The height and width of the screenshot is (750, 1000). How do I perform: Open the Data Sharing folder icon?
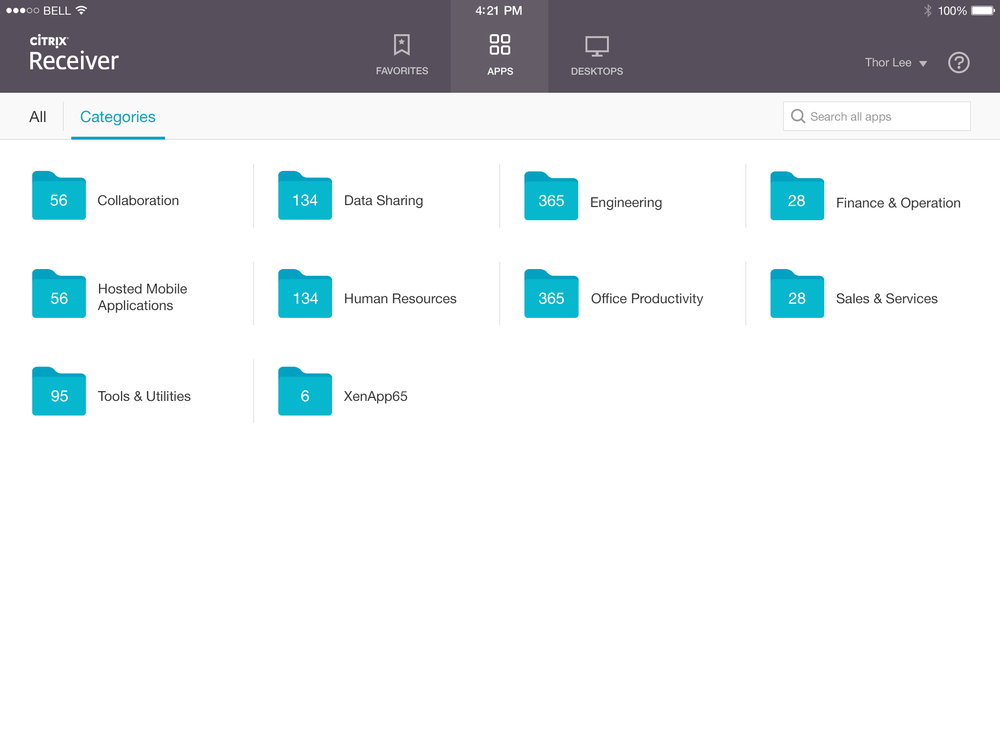pyautogui.click(x=305, y=195)
